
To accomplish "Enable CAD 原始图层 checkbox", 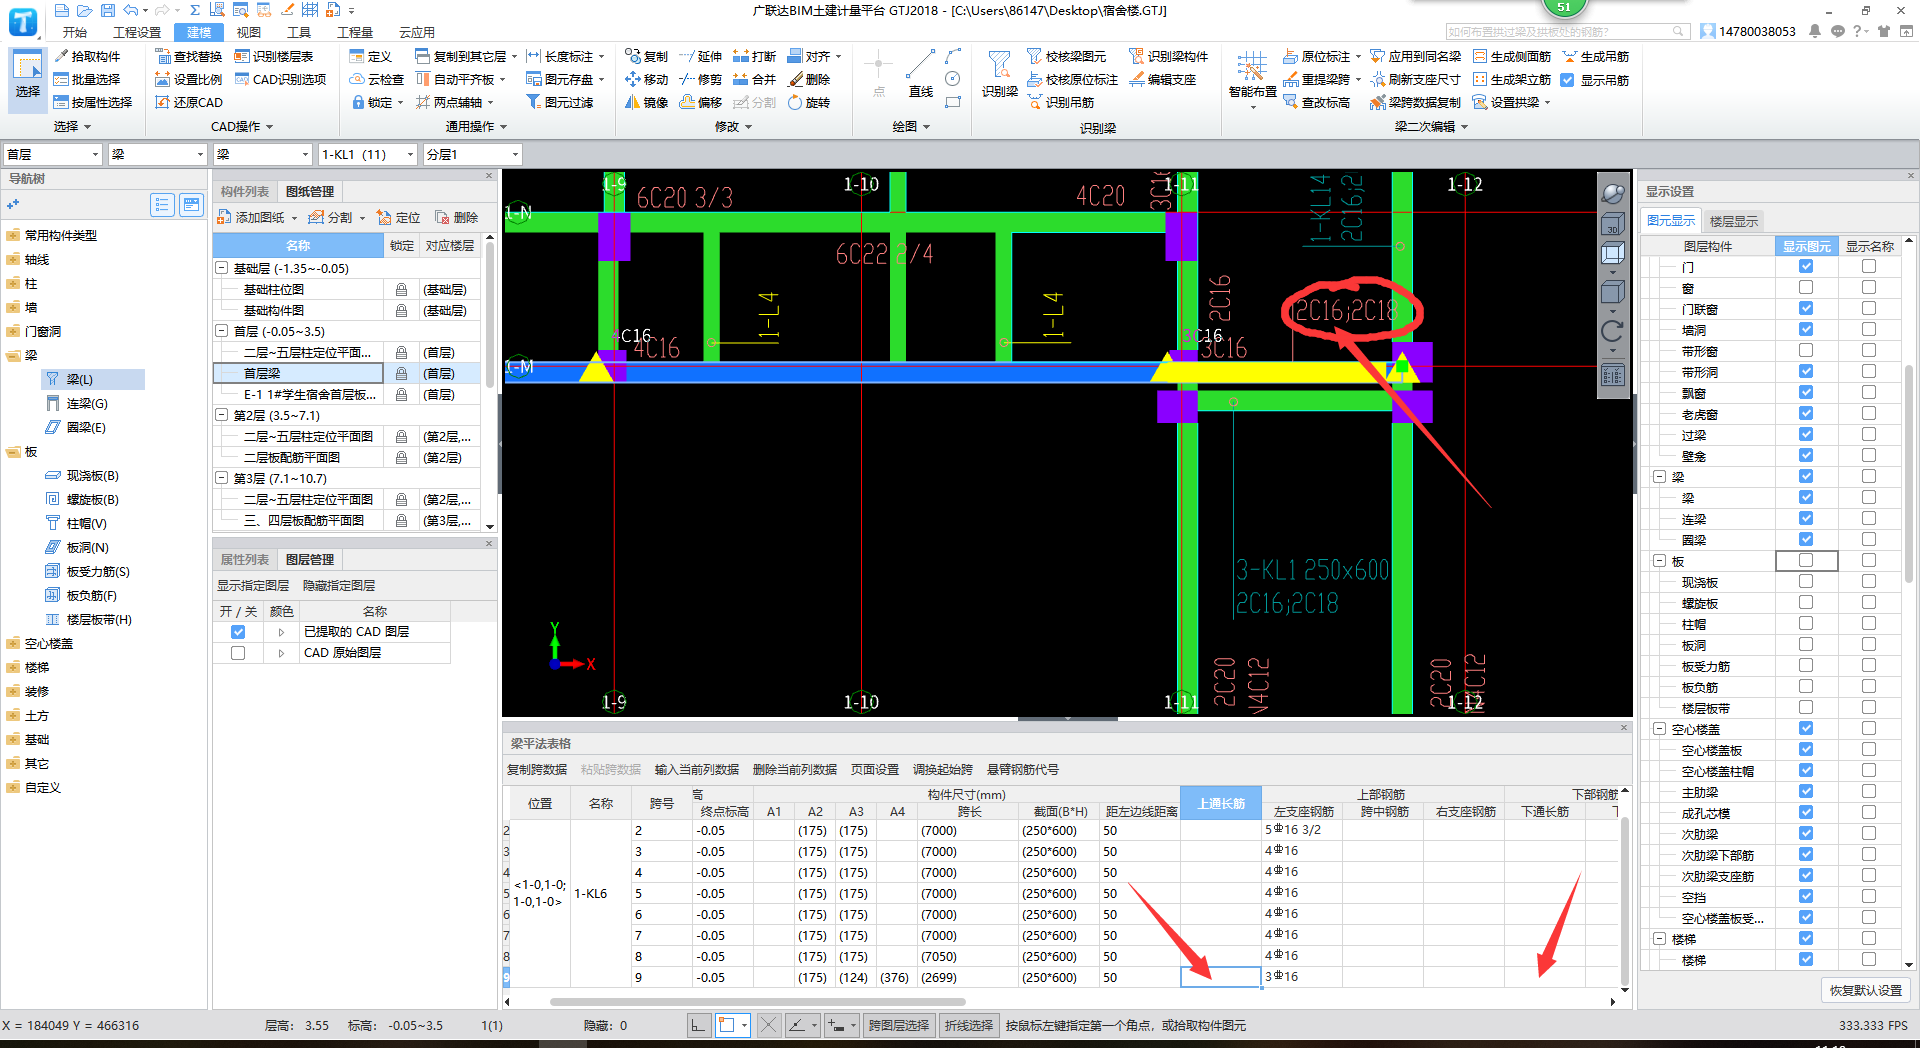I will click(x=238, y=653).
